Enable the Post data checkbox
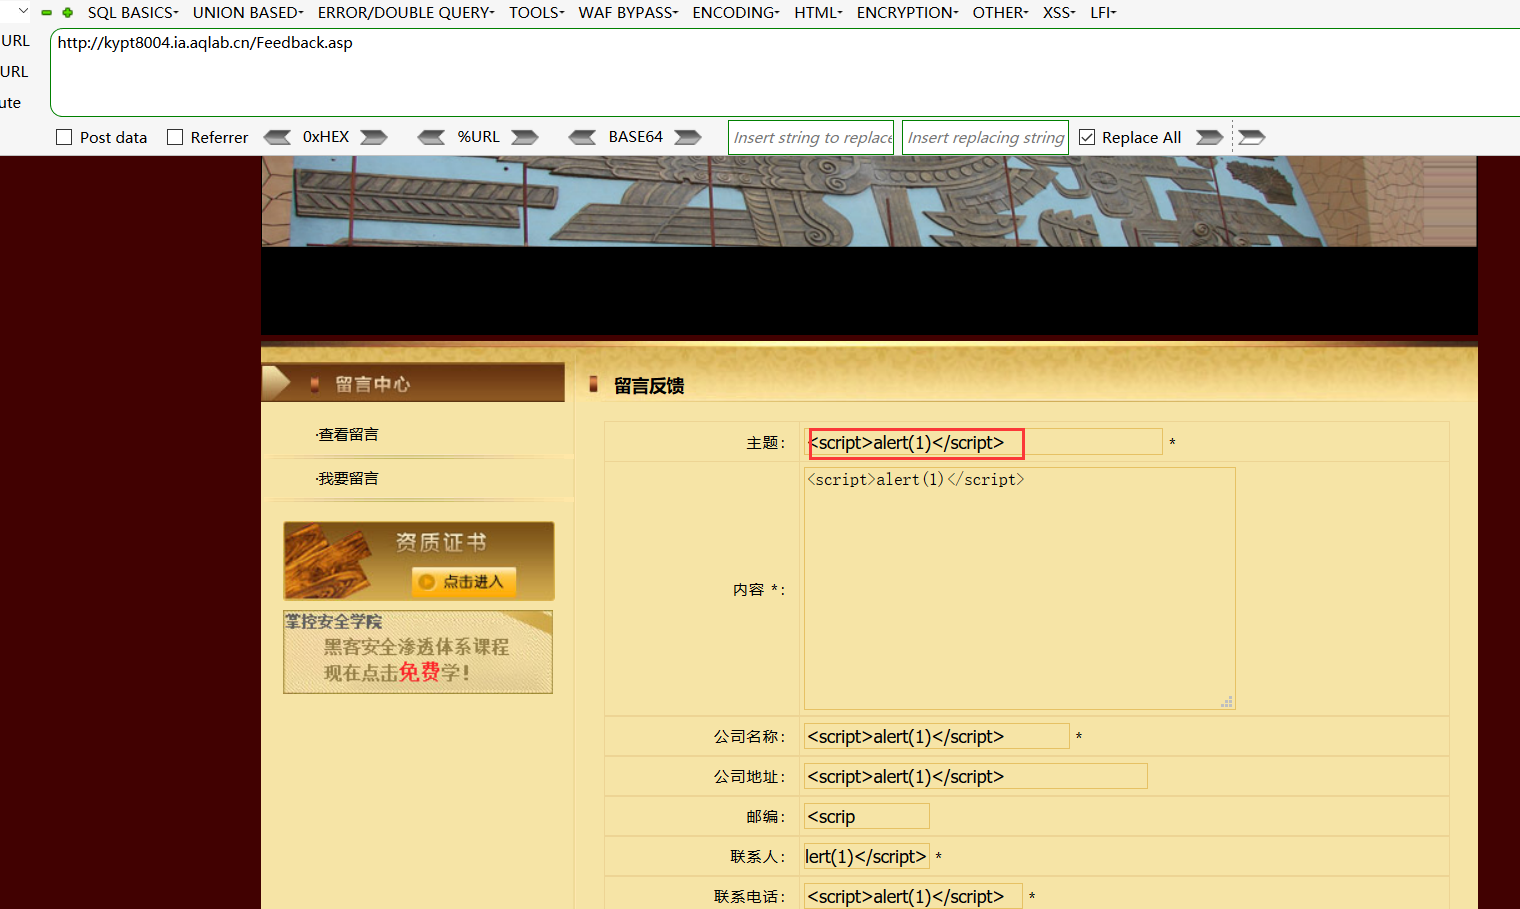Image resolution: width=1520 pixels, height=909 pixels. (x=64, y=137)
